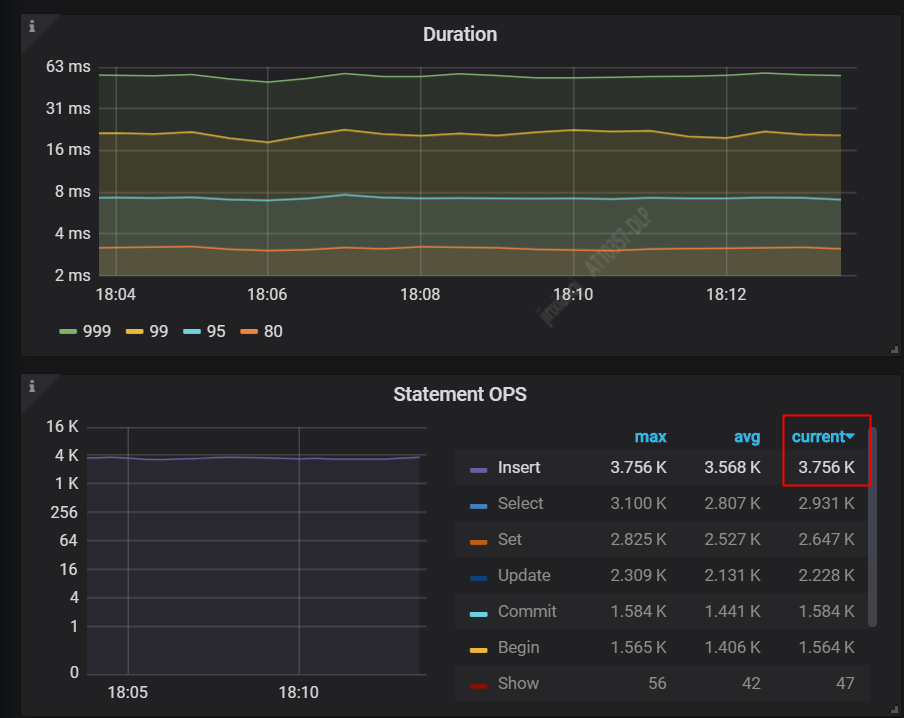Select the Insert series in legend
Image resolution: width=904 pixels, height=718 pixels.
[519, 467]
